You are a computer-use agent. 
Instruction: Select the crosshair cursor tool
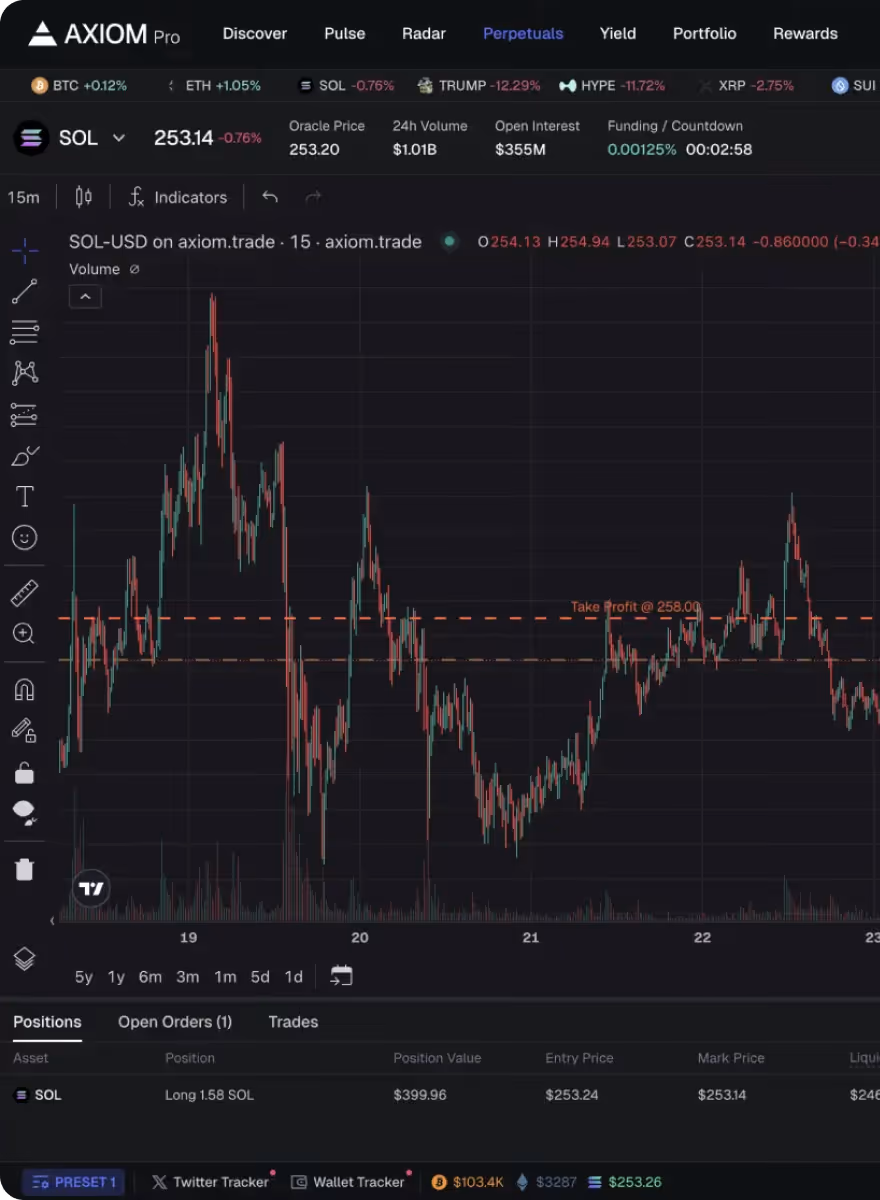tap(25, 250)
